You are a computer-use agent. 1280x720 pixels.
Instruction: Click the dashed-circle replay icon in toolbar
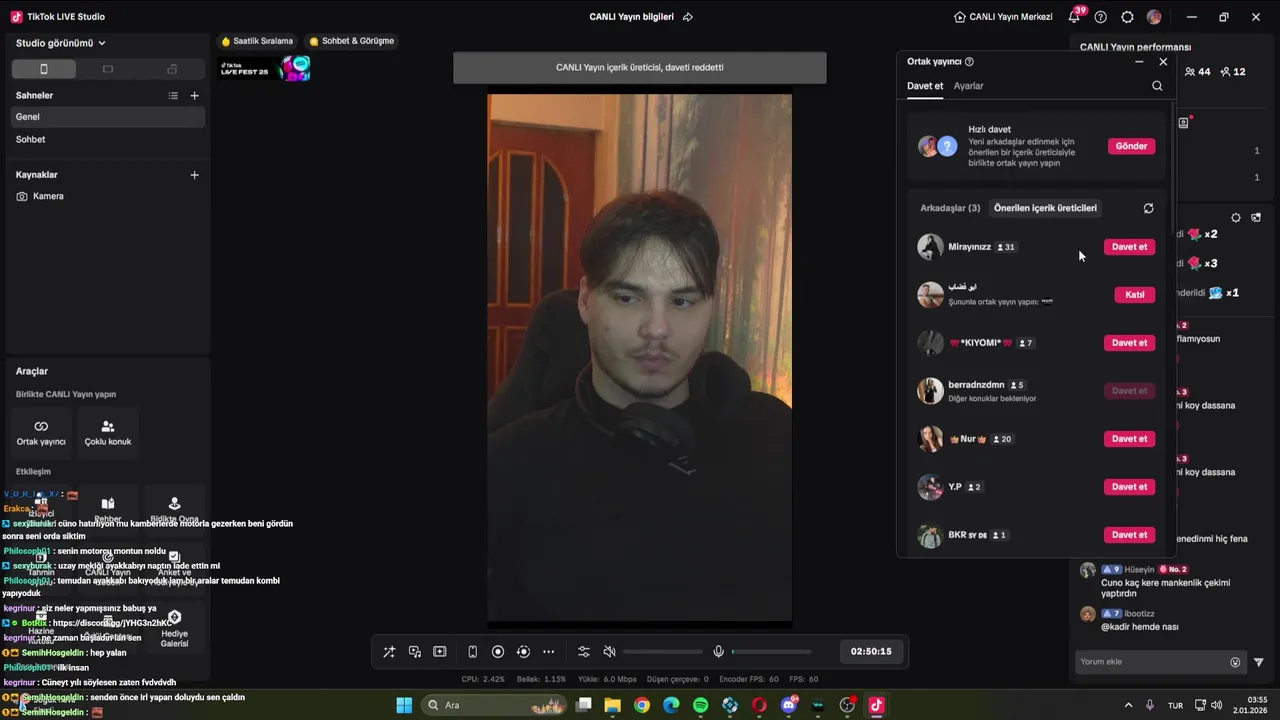point(523,652)
